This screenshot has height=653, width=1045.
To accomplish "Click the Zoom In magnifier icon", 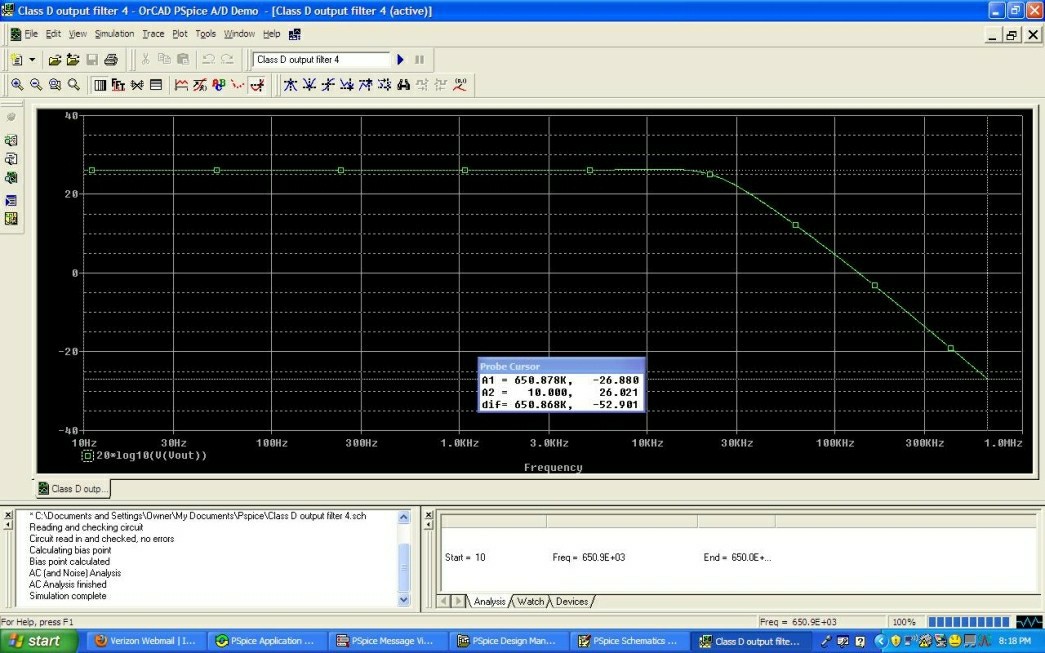I will (x=17, y=85).
